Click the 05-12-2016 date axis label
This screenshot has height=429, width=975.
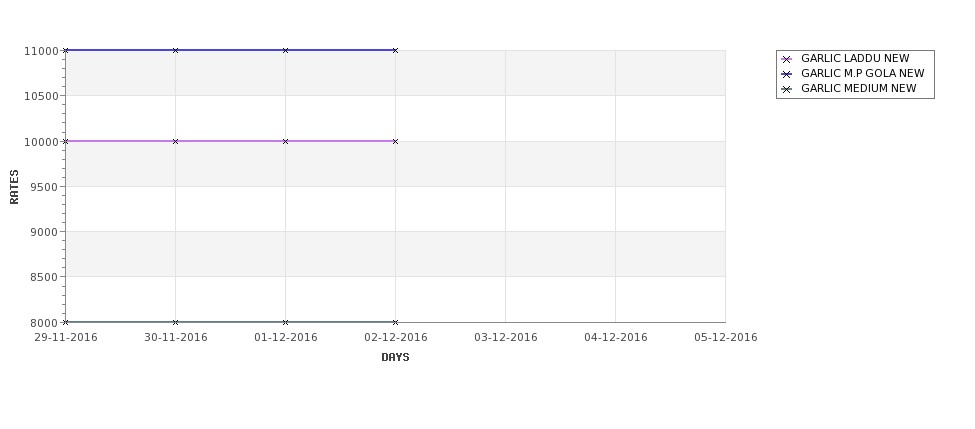point(726,338)
